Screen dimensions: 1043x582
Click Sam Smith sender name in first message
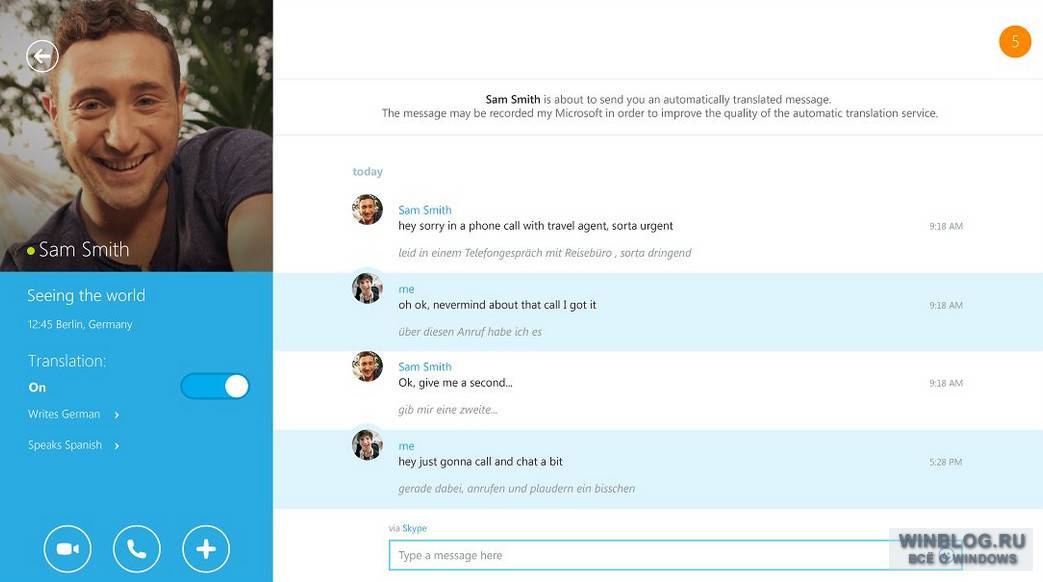[424, 210]
